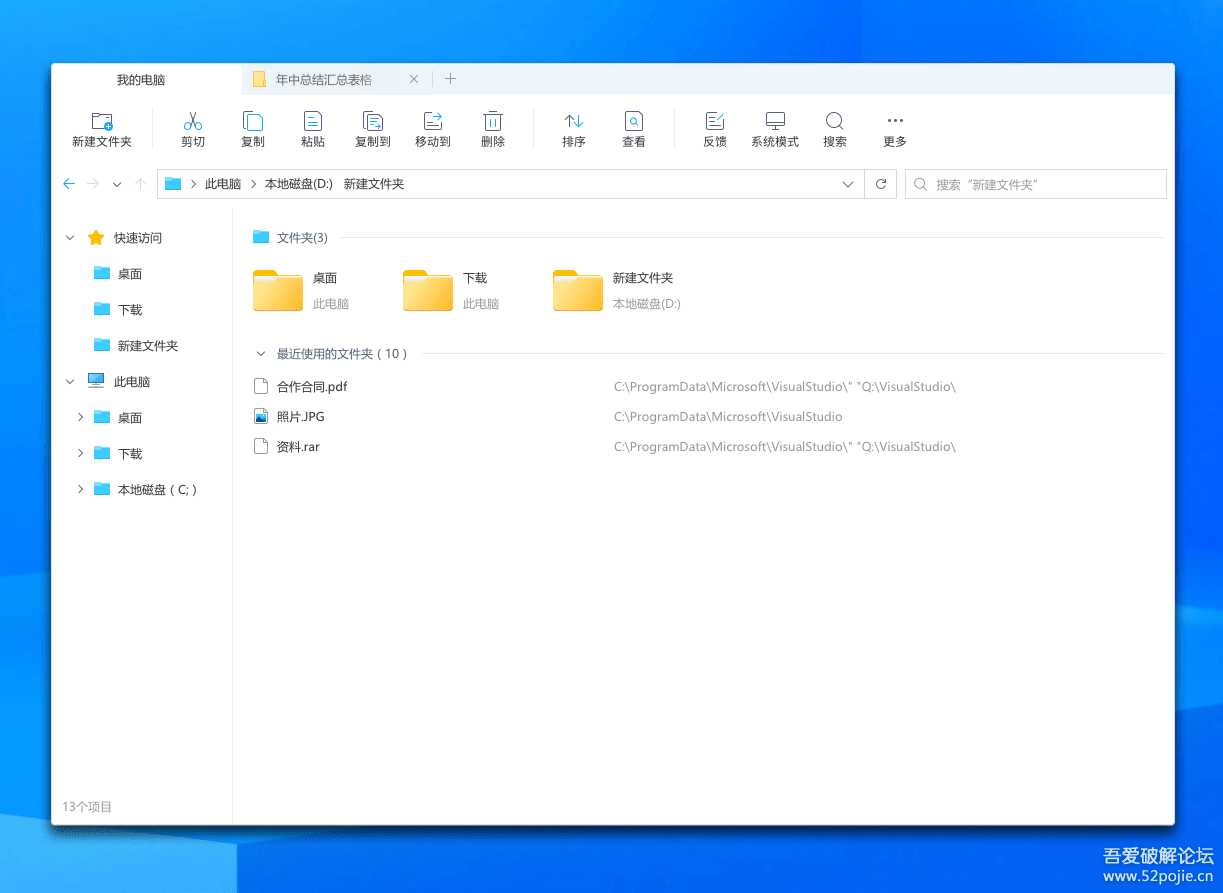This screenshot has height=893, width=1223.
Task: Click the 移动到 (move to) icon
Action: click(433, 122)
